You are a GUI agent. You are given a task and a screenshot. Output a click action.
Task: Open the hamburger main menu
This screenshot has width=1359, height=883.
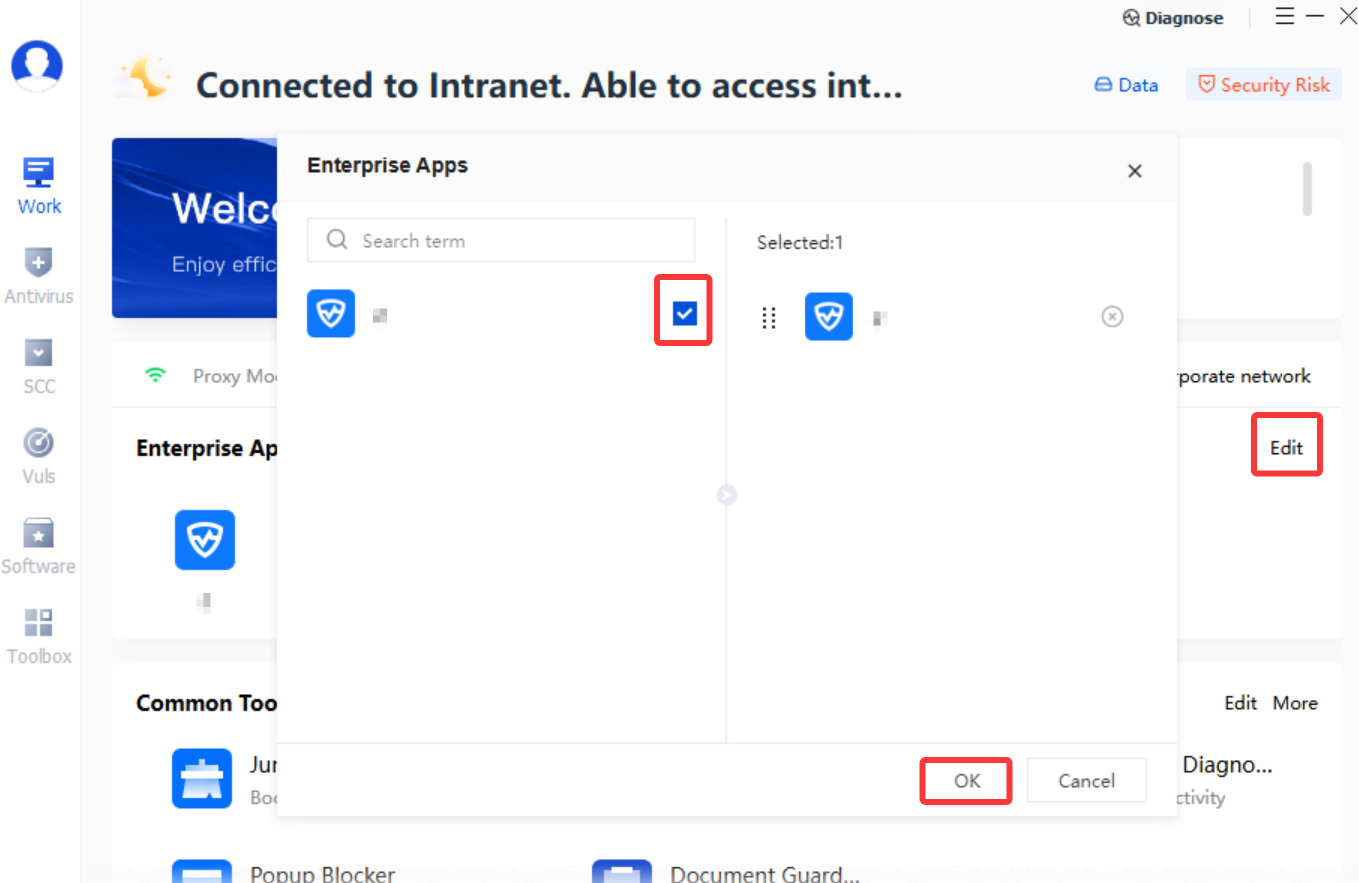point(1285,17)
